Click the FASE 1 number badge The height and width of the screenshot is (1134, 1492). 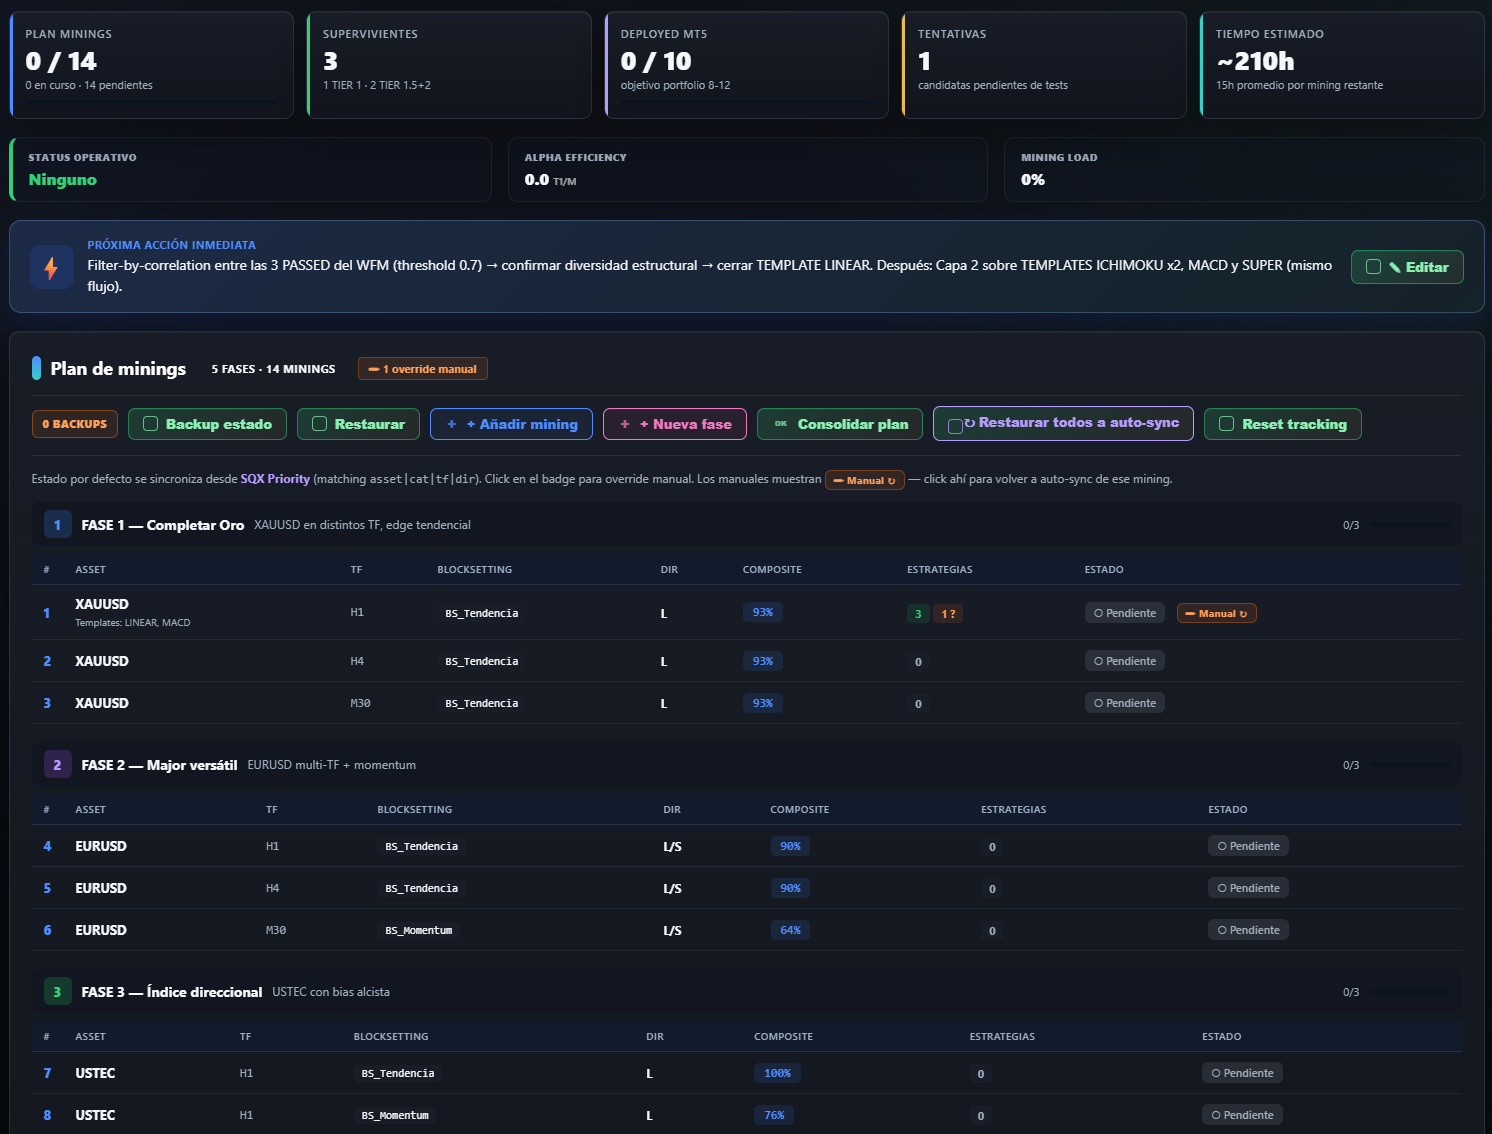tap(57, 525)
